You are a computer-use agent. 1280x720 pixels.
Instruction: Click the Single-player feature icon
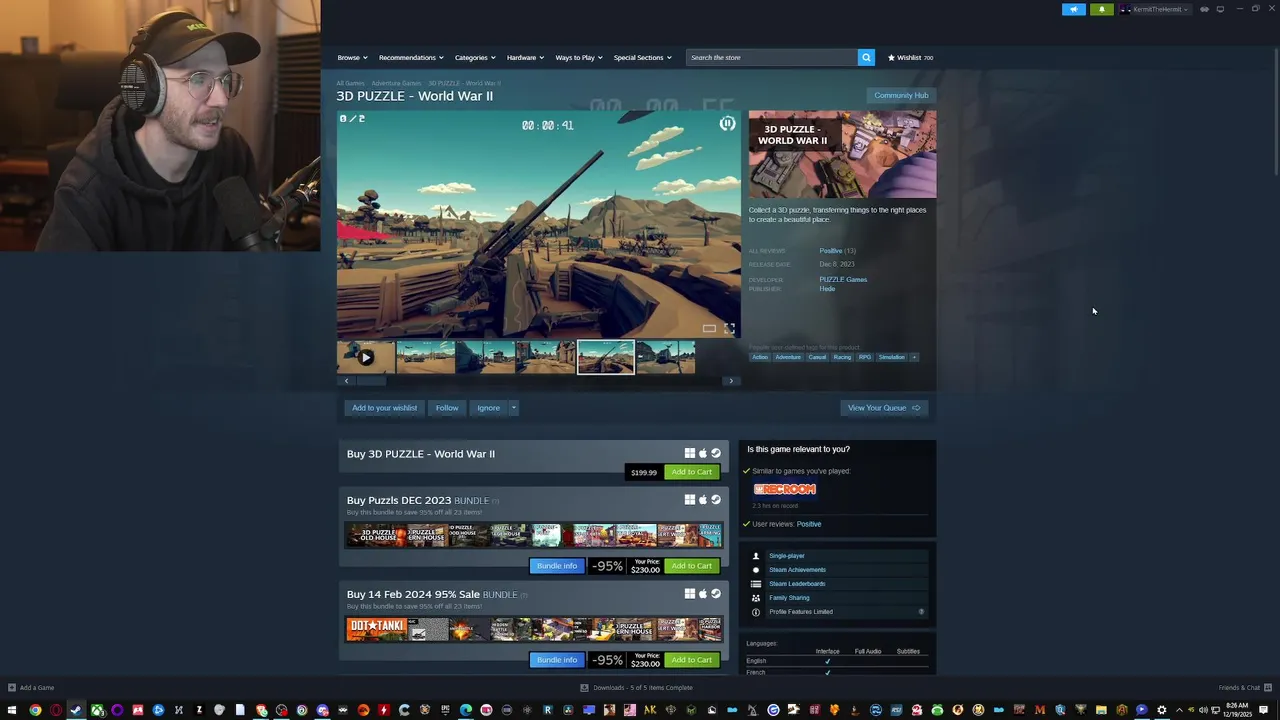click(x=756, y=556)
